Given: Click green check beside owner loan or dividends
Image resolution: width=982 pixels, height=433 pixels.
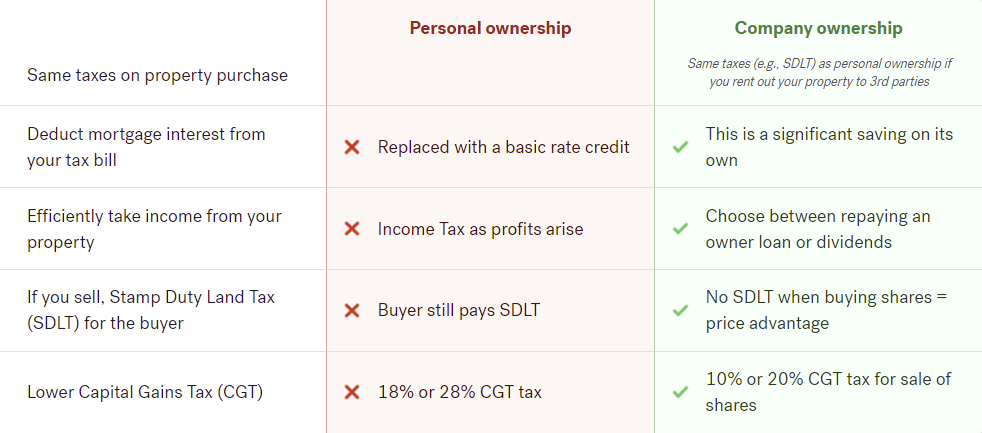Looking at the screenshot, I should (x=680, y=229).
